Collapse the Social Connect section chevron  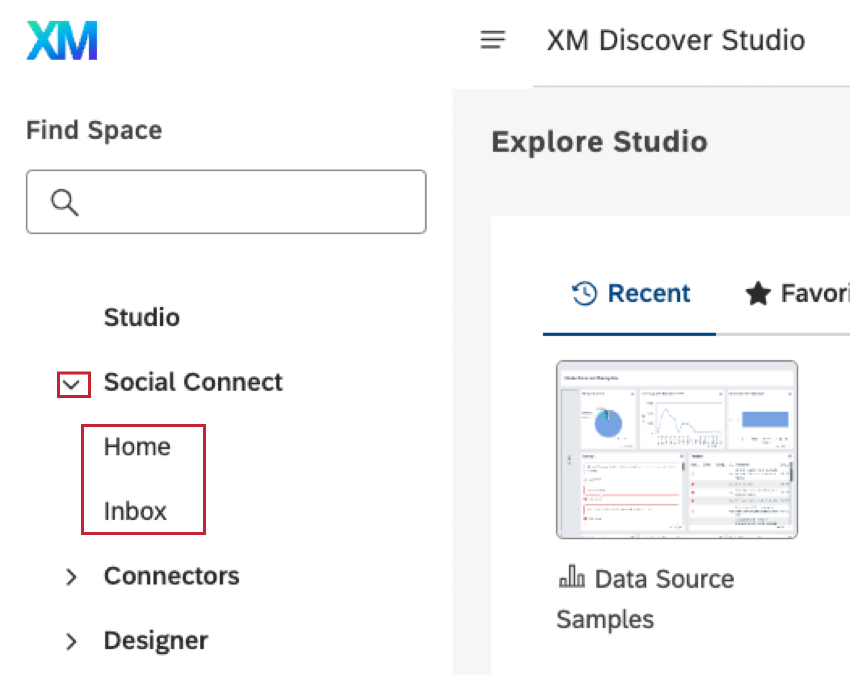[x=72, y=384]
